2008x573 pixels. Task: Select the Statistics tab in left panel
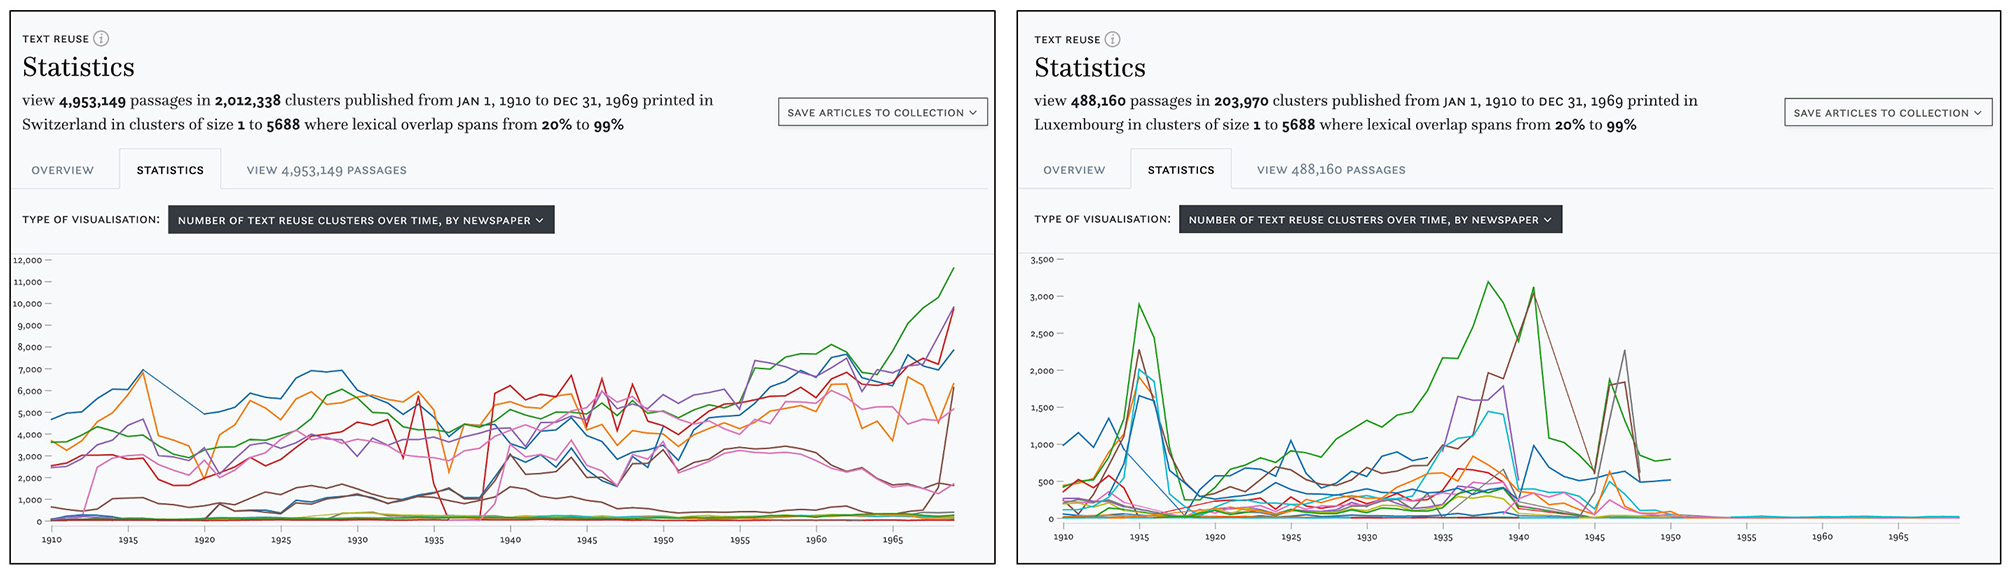(170, 170)
